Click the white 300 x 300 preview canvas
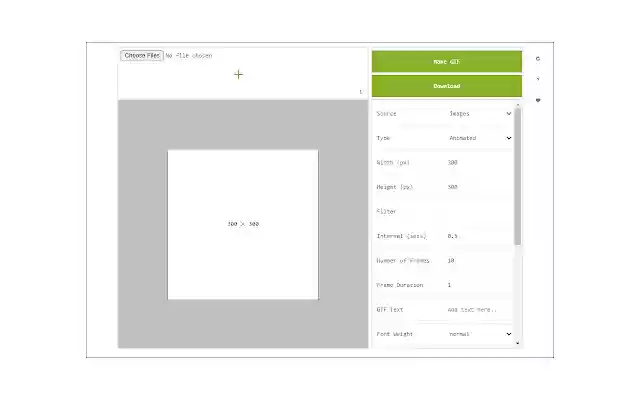 [x=243, y=224]
